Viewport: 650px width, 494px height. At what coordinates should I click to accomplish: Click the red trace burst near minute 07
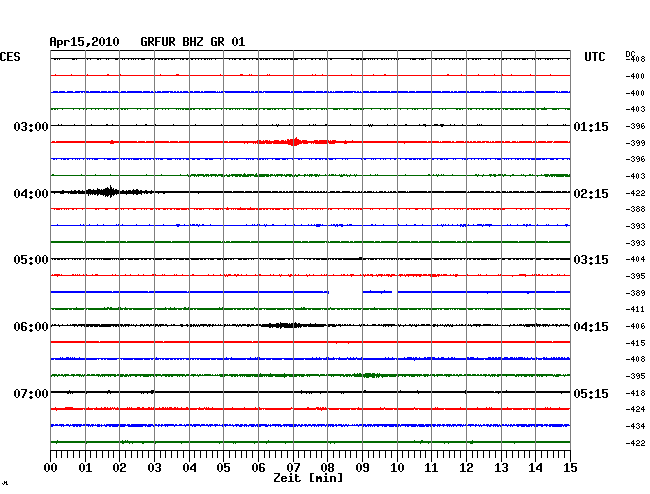(x=294, y=142)
